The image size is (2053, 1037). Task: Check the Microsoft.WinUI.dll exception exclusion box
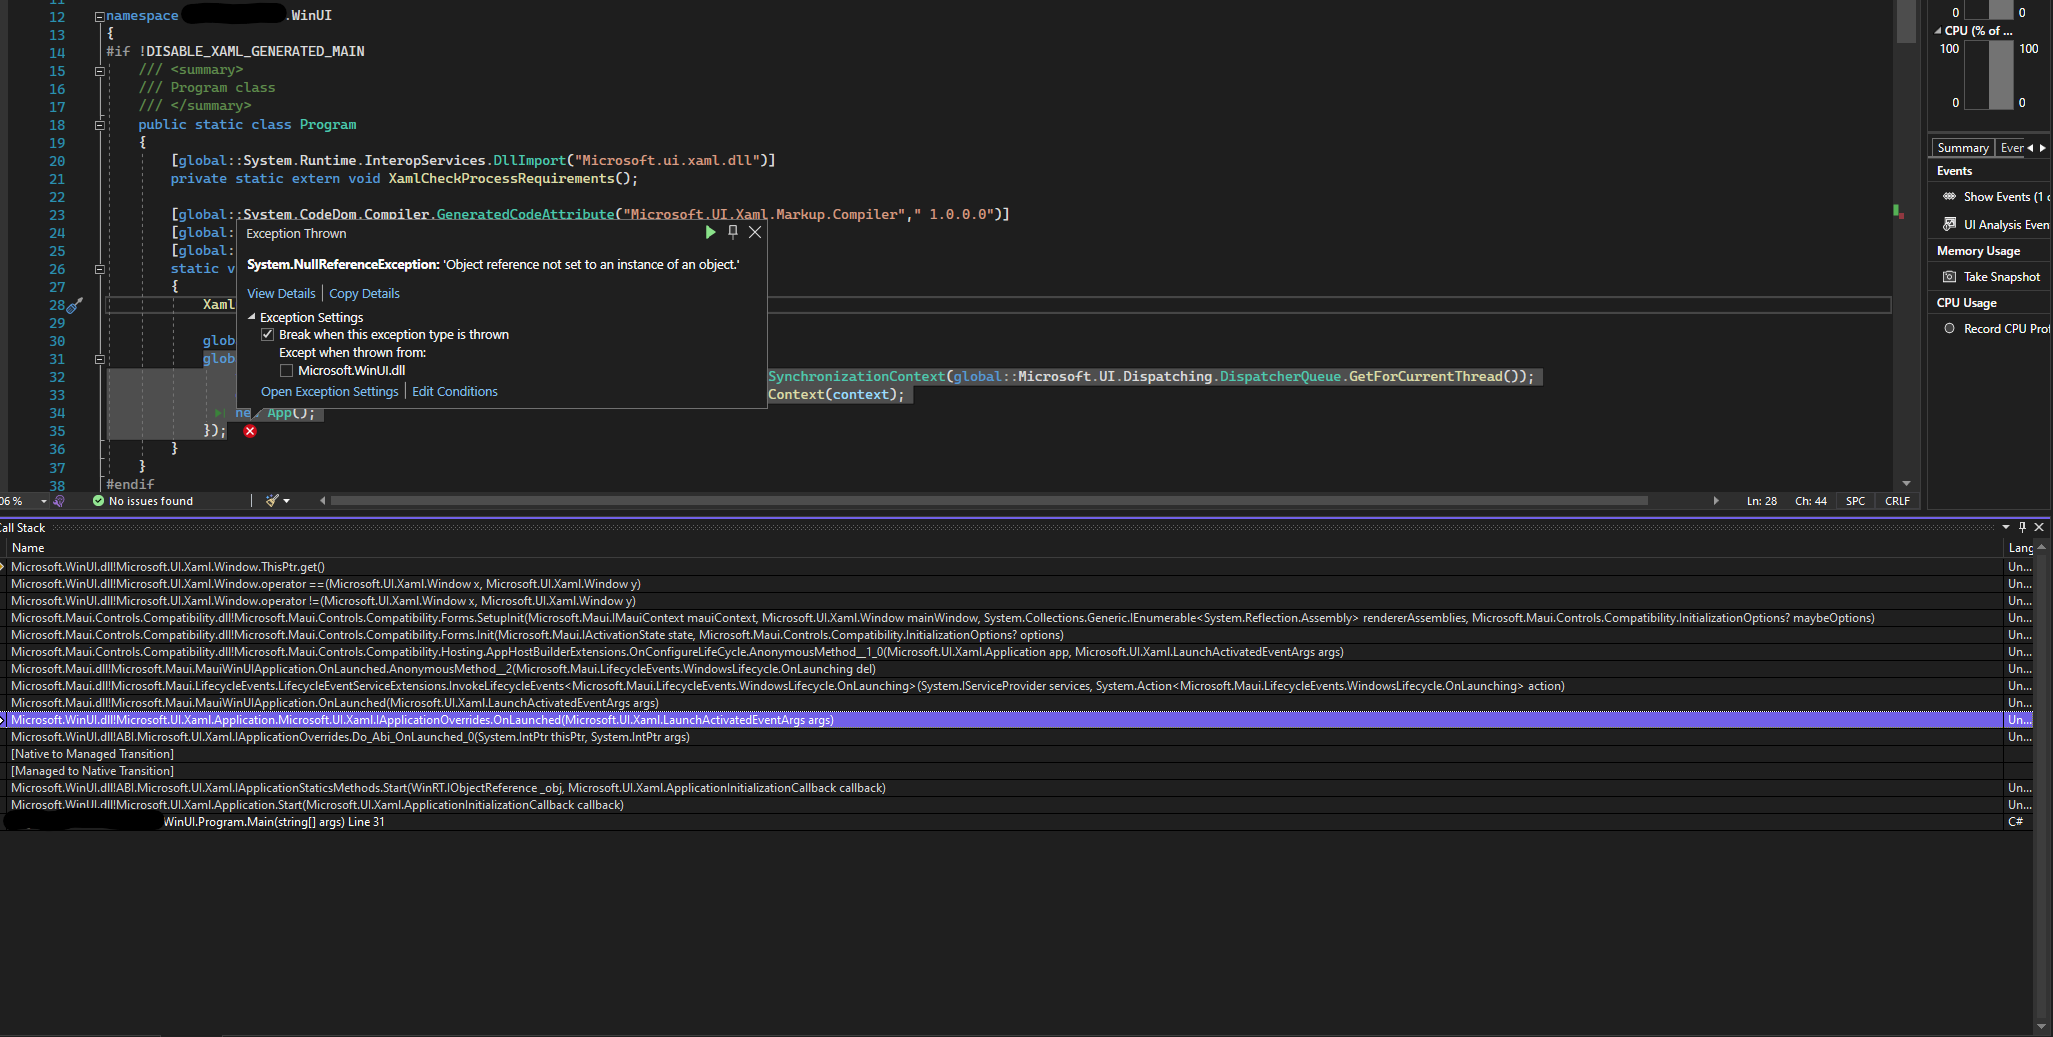(287, 370)
